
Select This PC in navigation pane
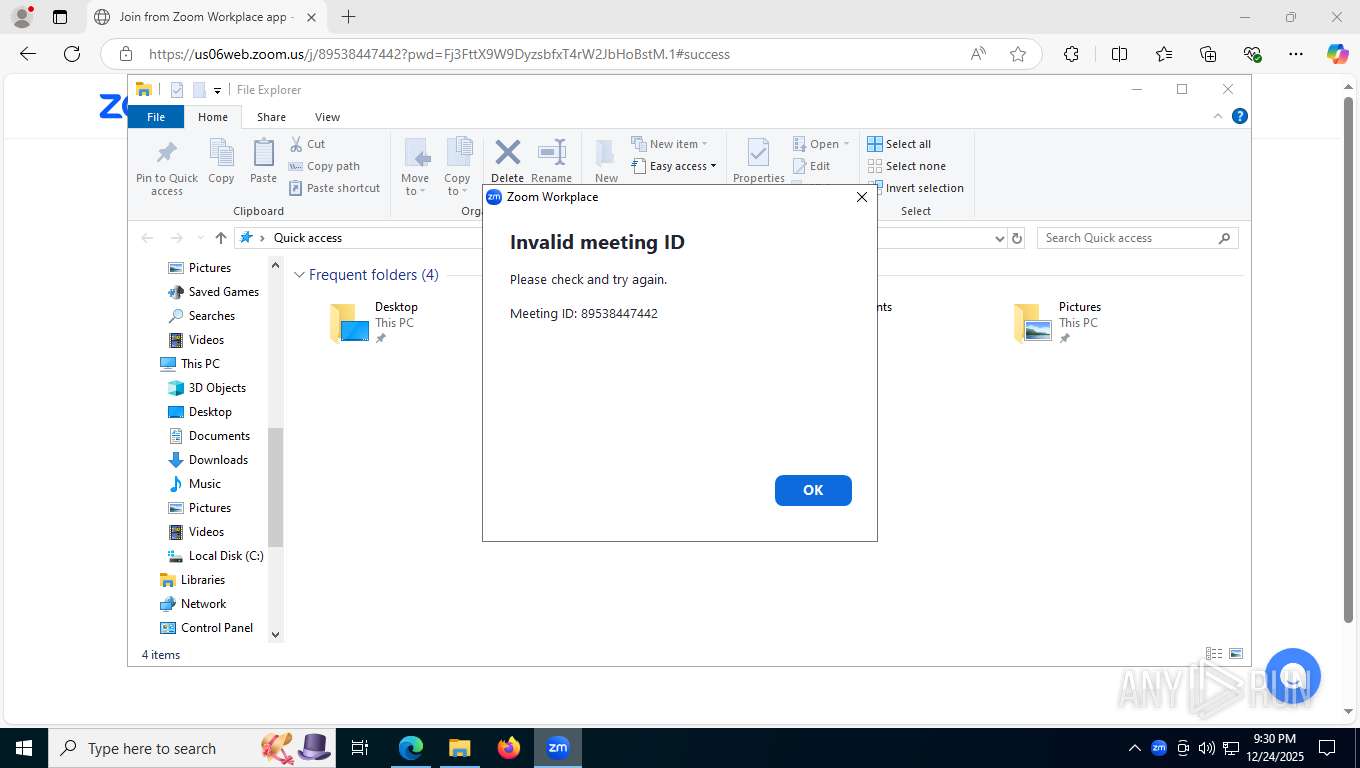click(x=190, y=364)
